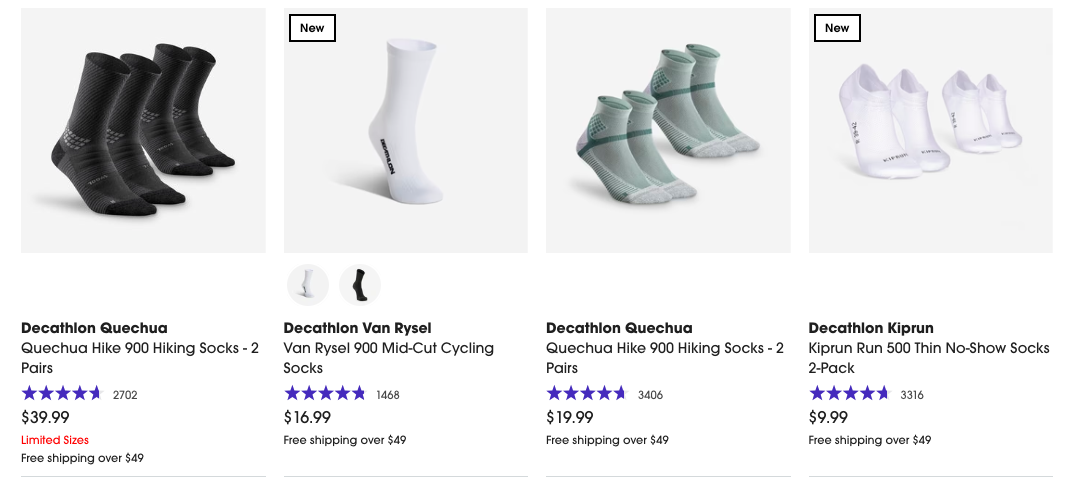
Task: Click the star rating with 2702 reviews
Action: pyautogui.click(x=62, y=394)
